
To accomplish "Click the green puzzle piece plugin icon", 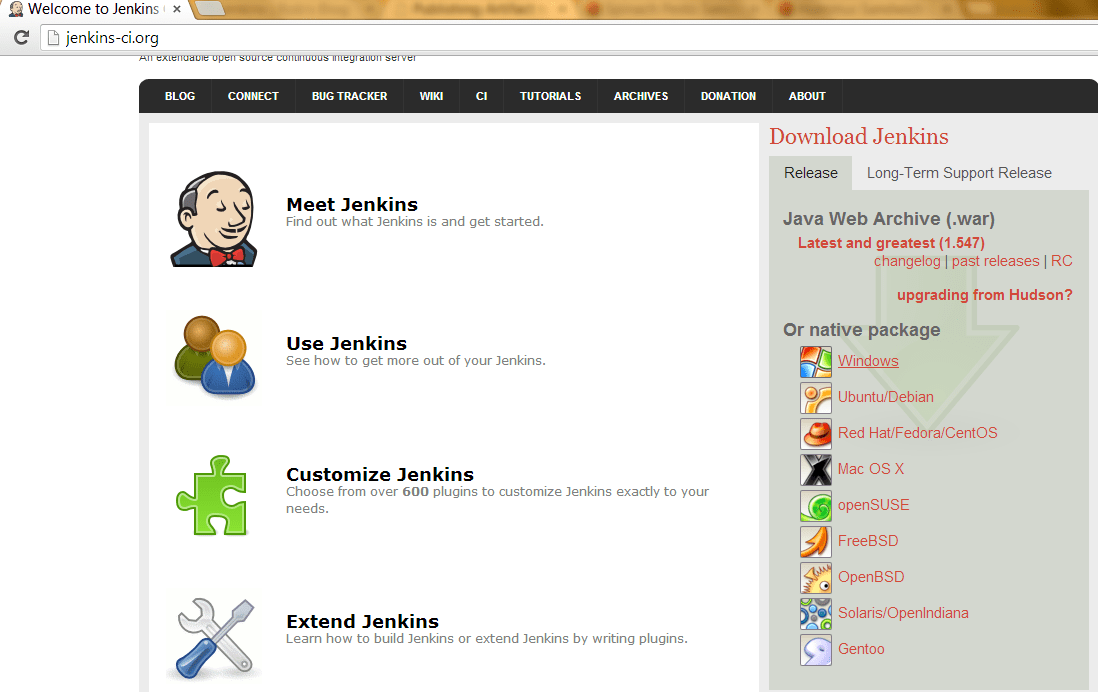I will tap(211, 496).
